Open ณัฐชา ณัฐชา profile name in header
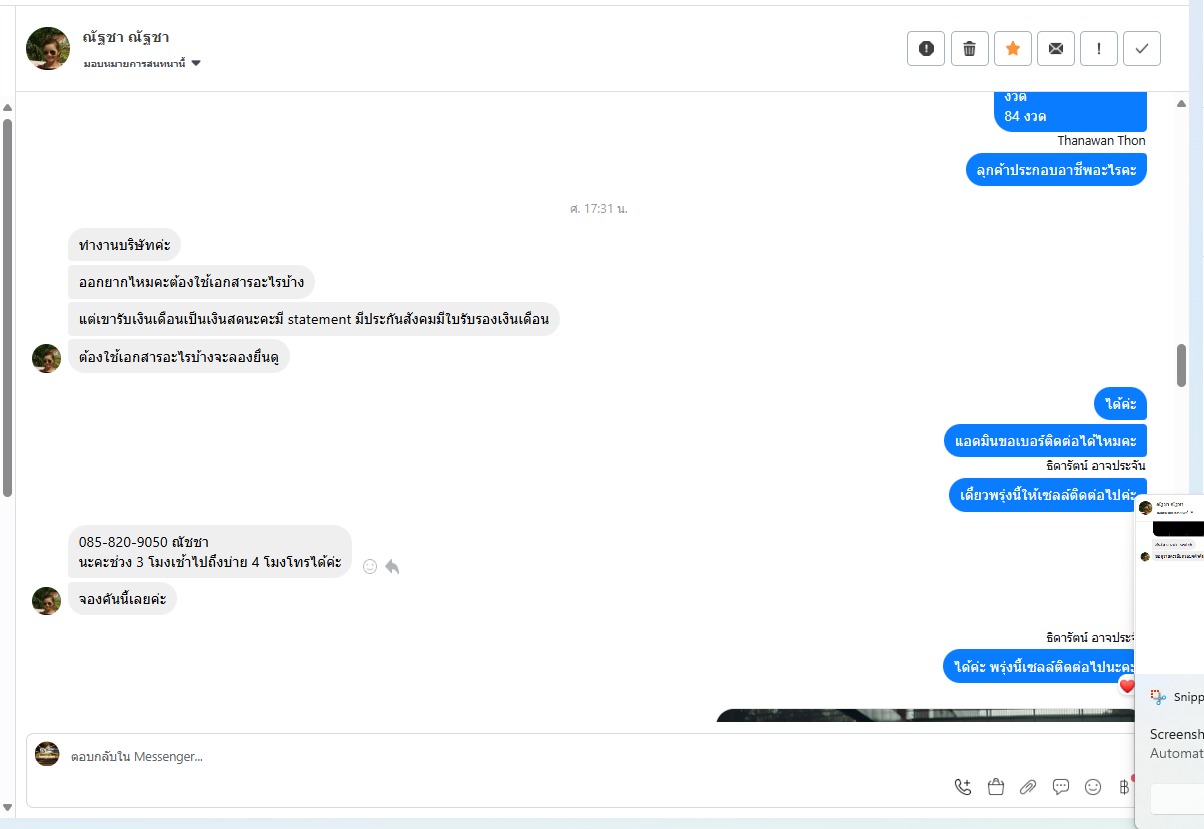Screen dimensions: 1204x829 [126, 37]
